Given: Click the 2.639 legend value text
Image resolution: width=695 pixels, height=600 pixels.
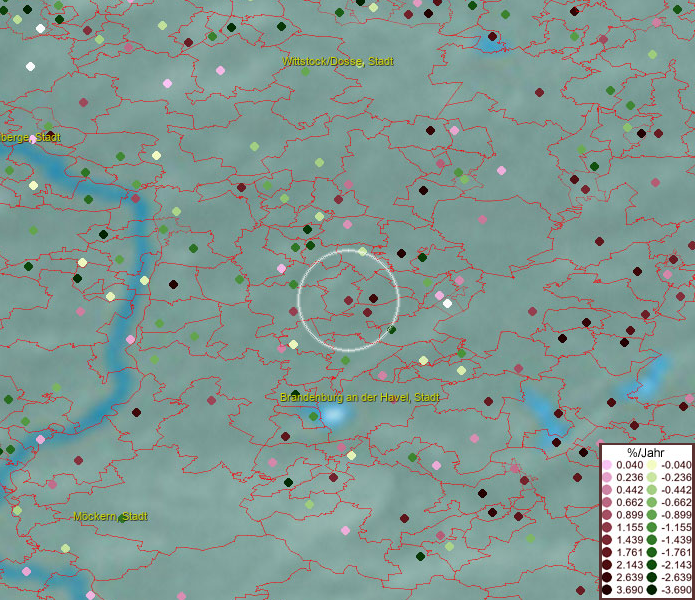Looking at the screenshot, I should click(x=630, y=578).
